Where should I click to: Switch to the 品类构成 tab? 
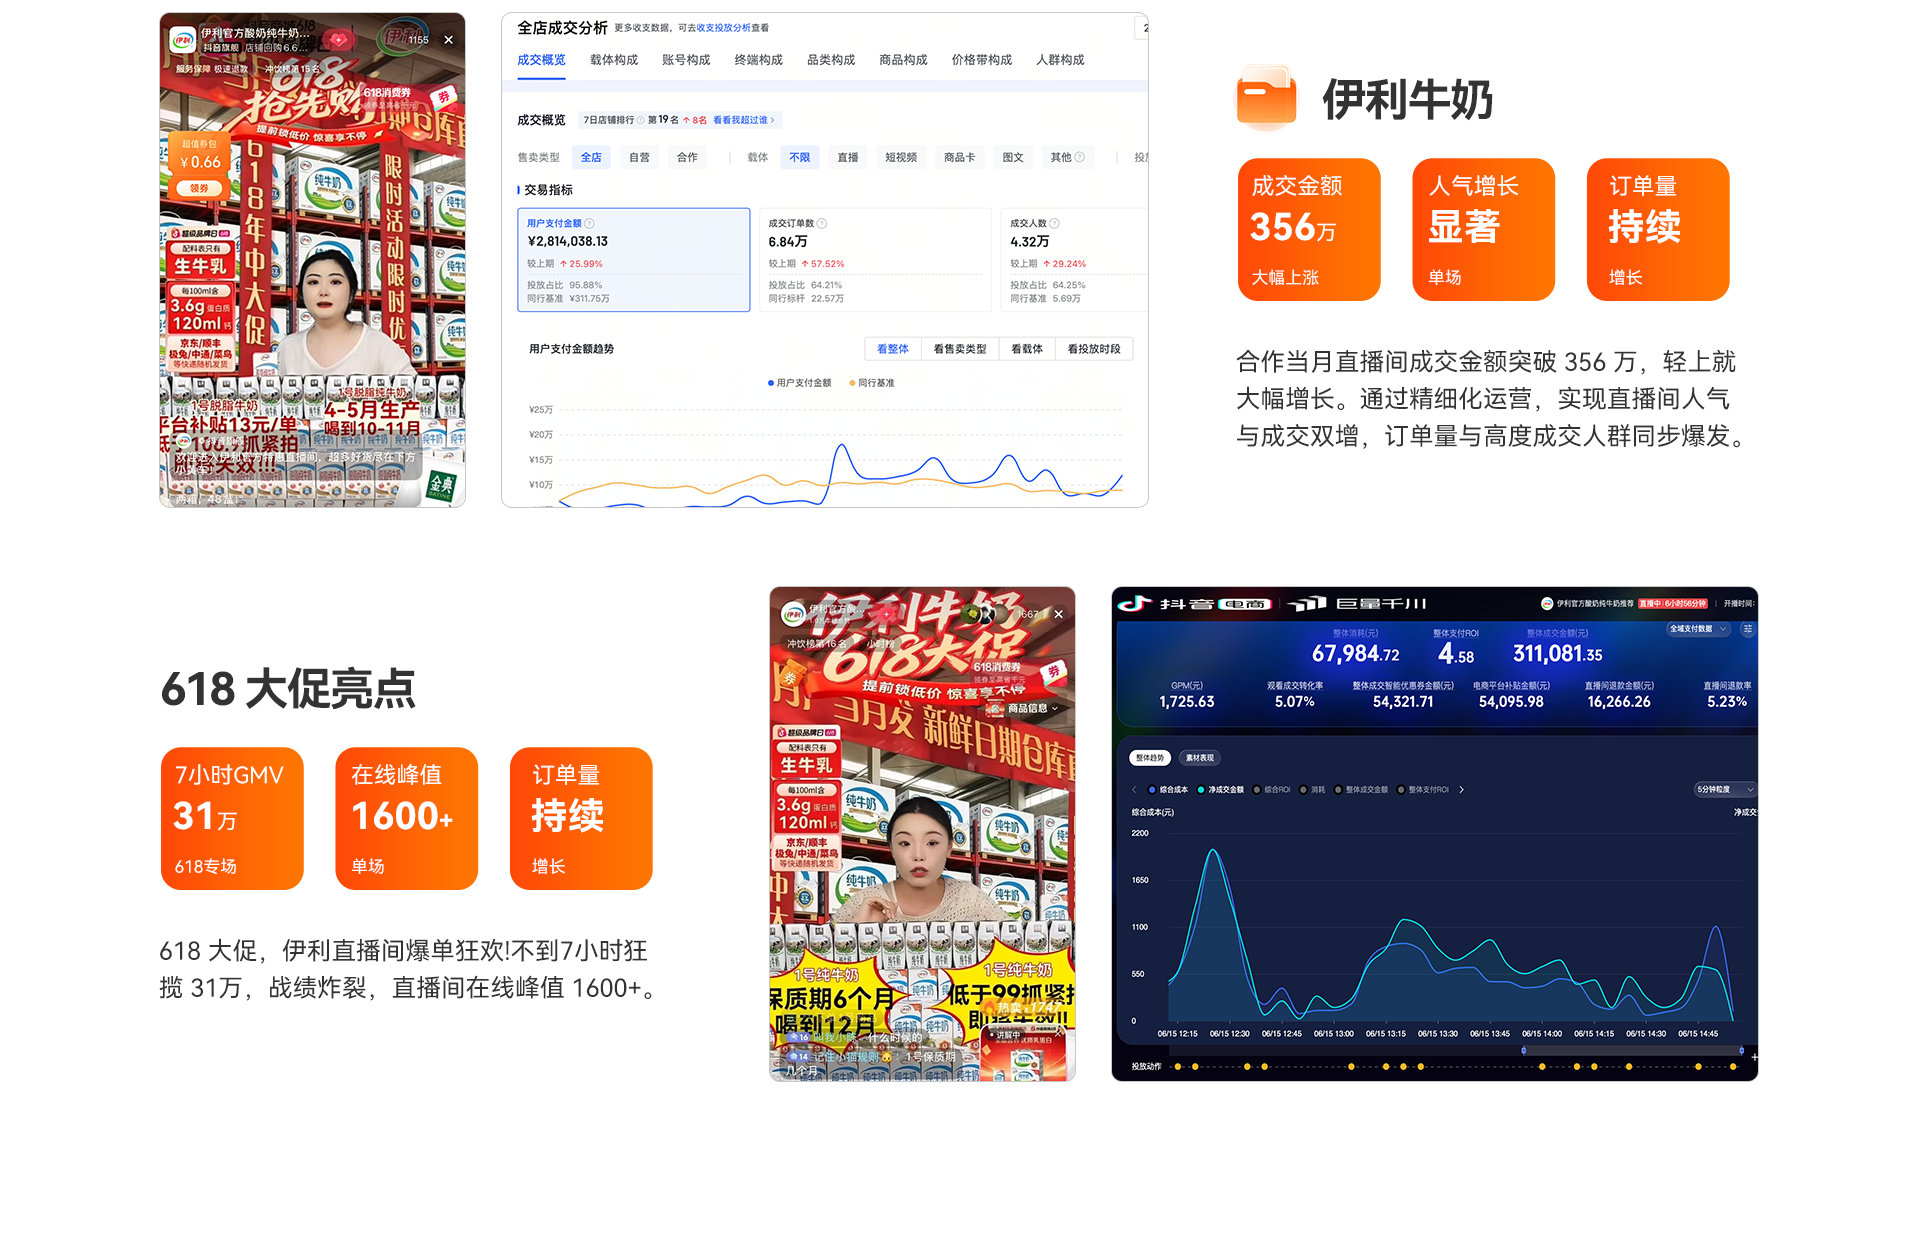[831, 60]
